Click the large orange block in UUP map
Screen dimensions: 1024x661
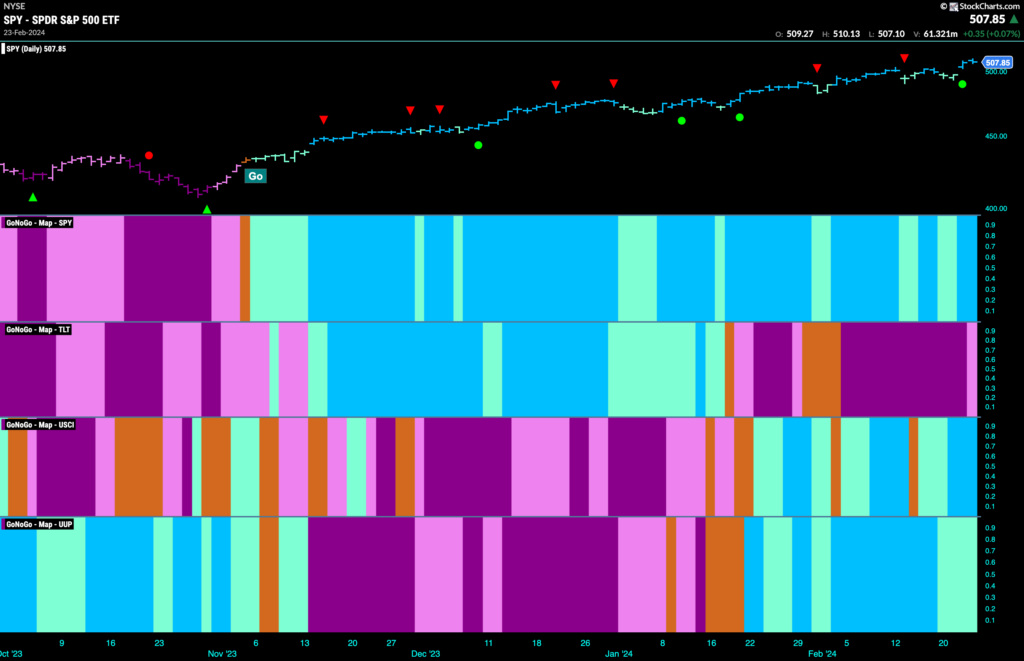[x=724, y=575]
